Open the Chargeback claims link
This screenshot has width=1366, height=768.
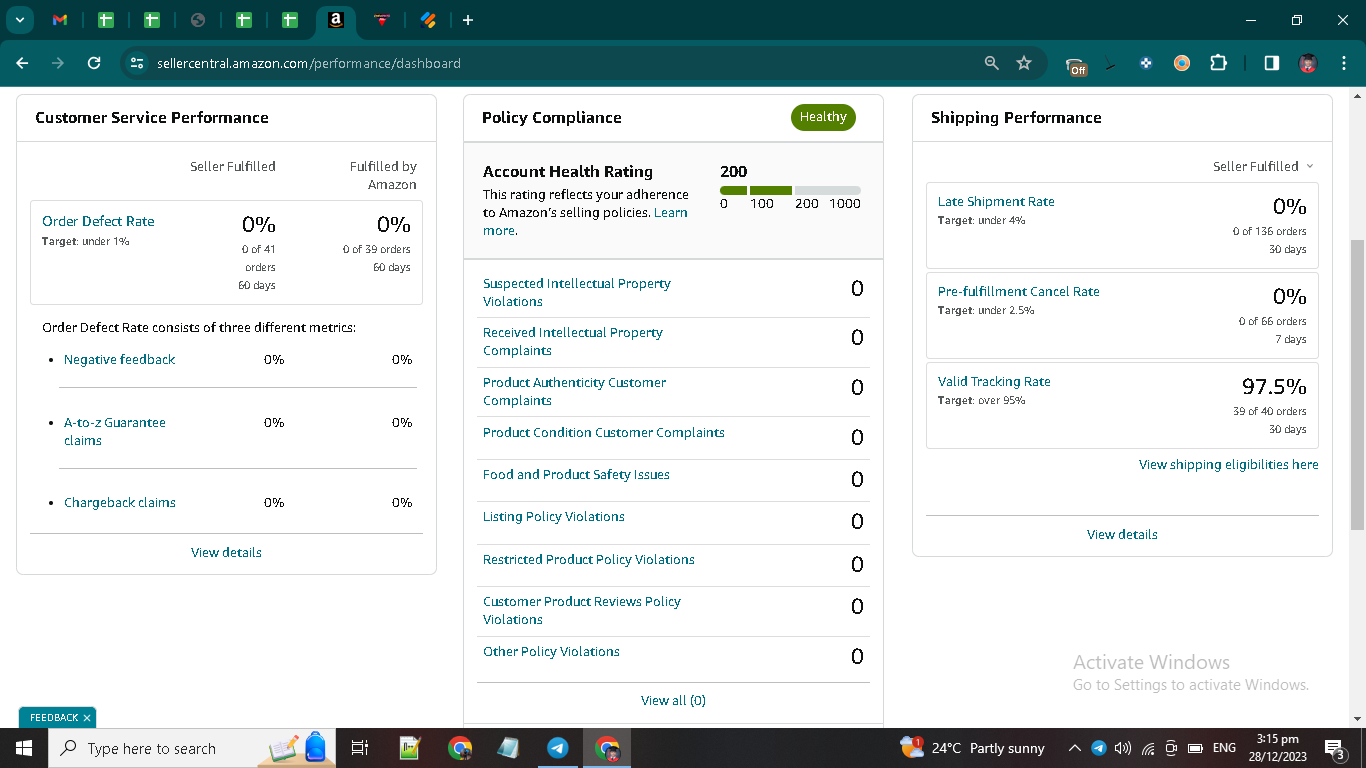tap(120, 502)
